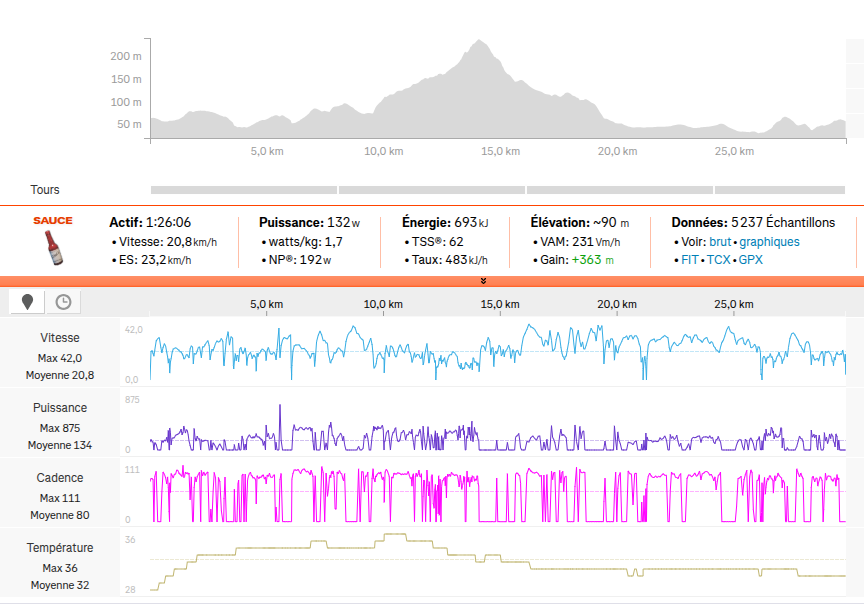Select the third lap bar in Tours

click(x=620, y=190)
